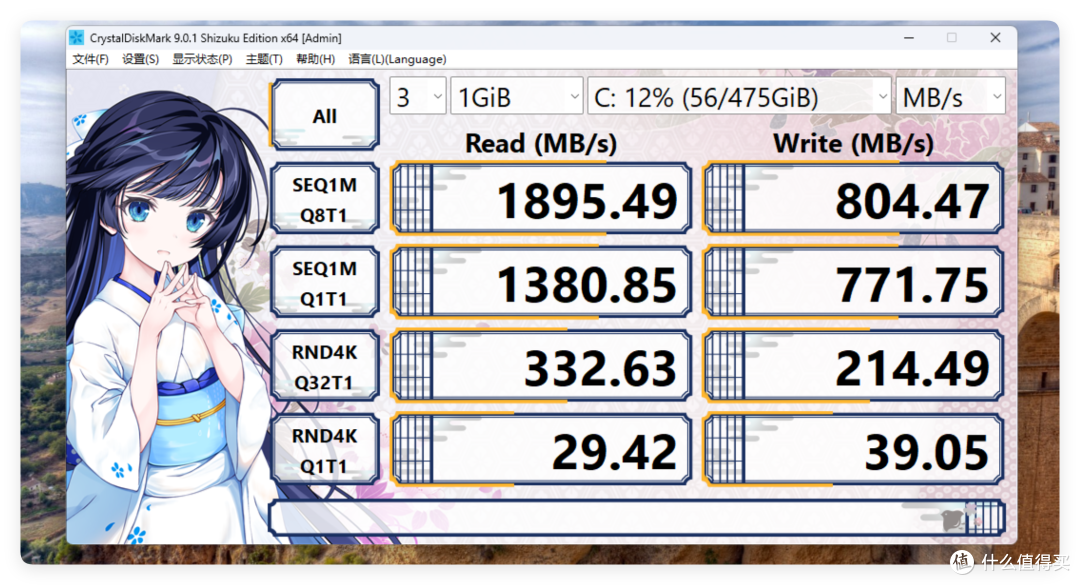
Task: Start the SEQ1M Q8T1 test
Action: [x=324, y=199]
